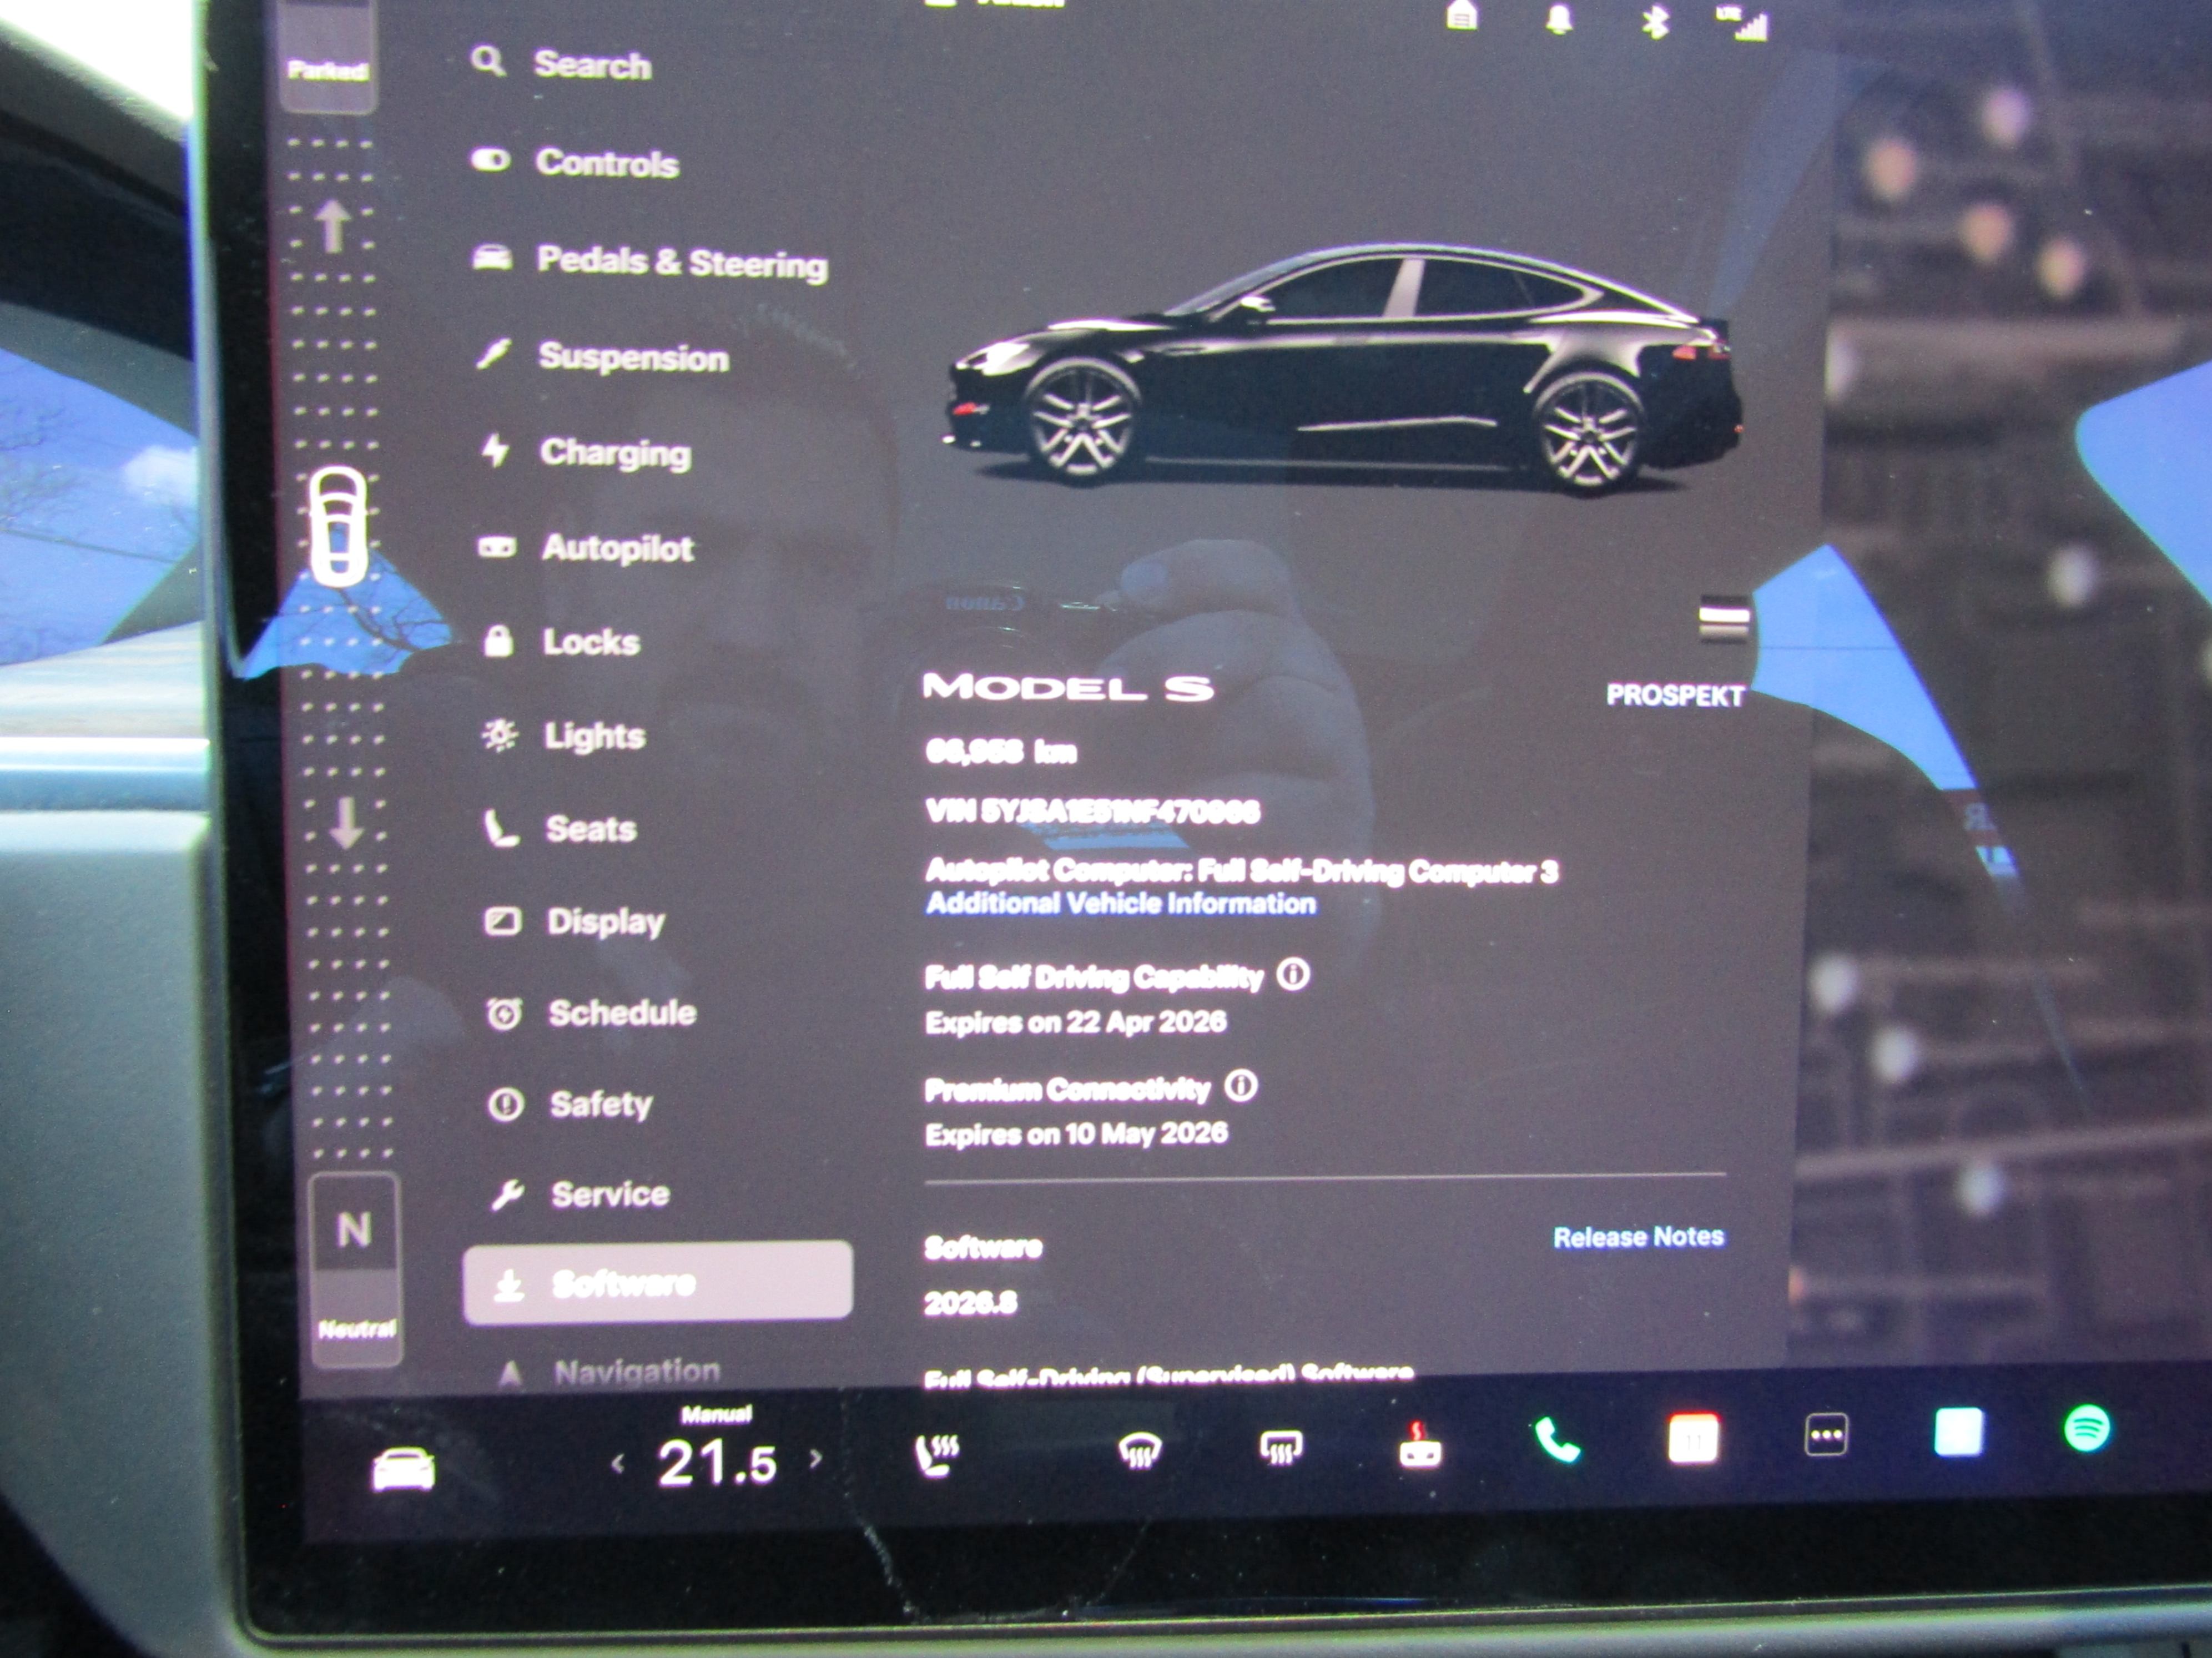
Task: Tap the LTE signal strength indicator
Action: click(x=1743, y=24)
